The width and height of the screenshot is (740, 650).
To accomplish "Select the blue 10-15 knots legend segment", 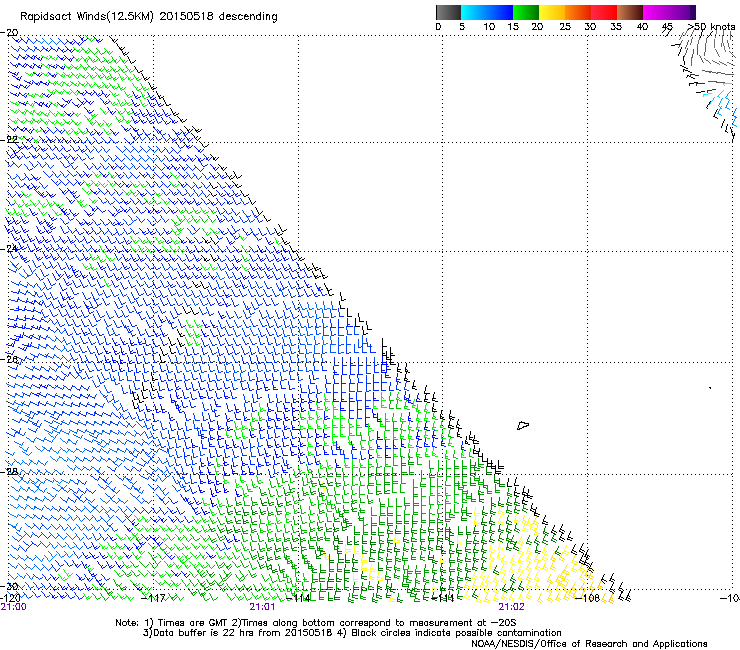I will [x=500, y=12].
